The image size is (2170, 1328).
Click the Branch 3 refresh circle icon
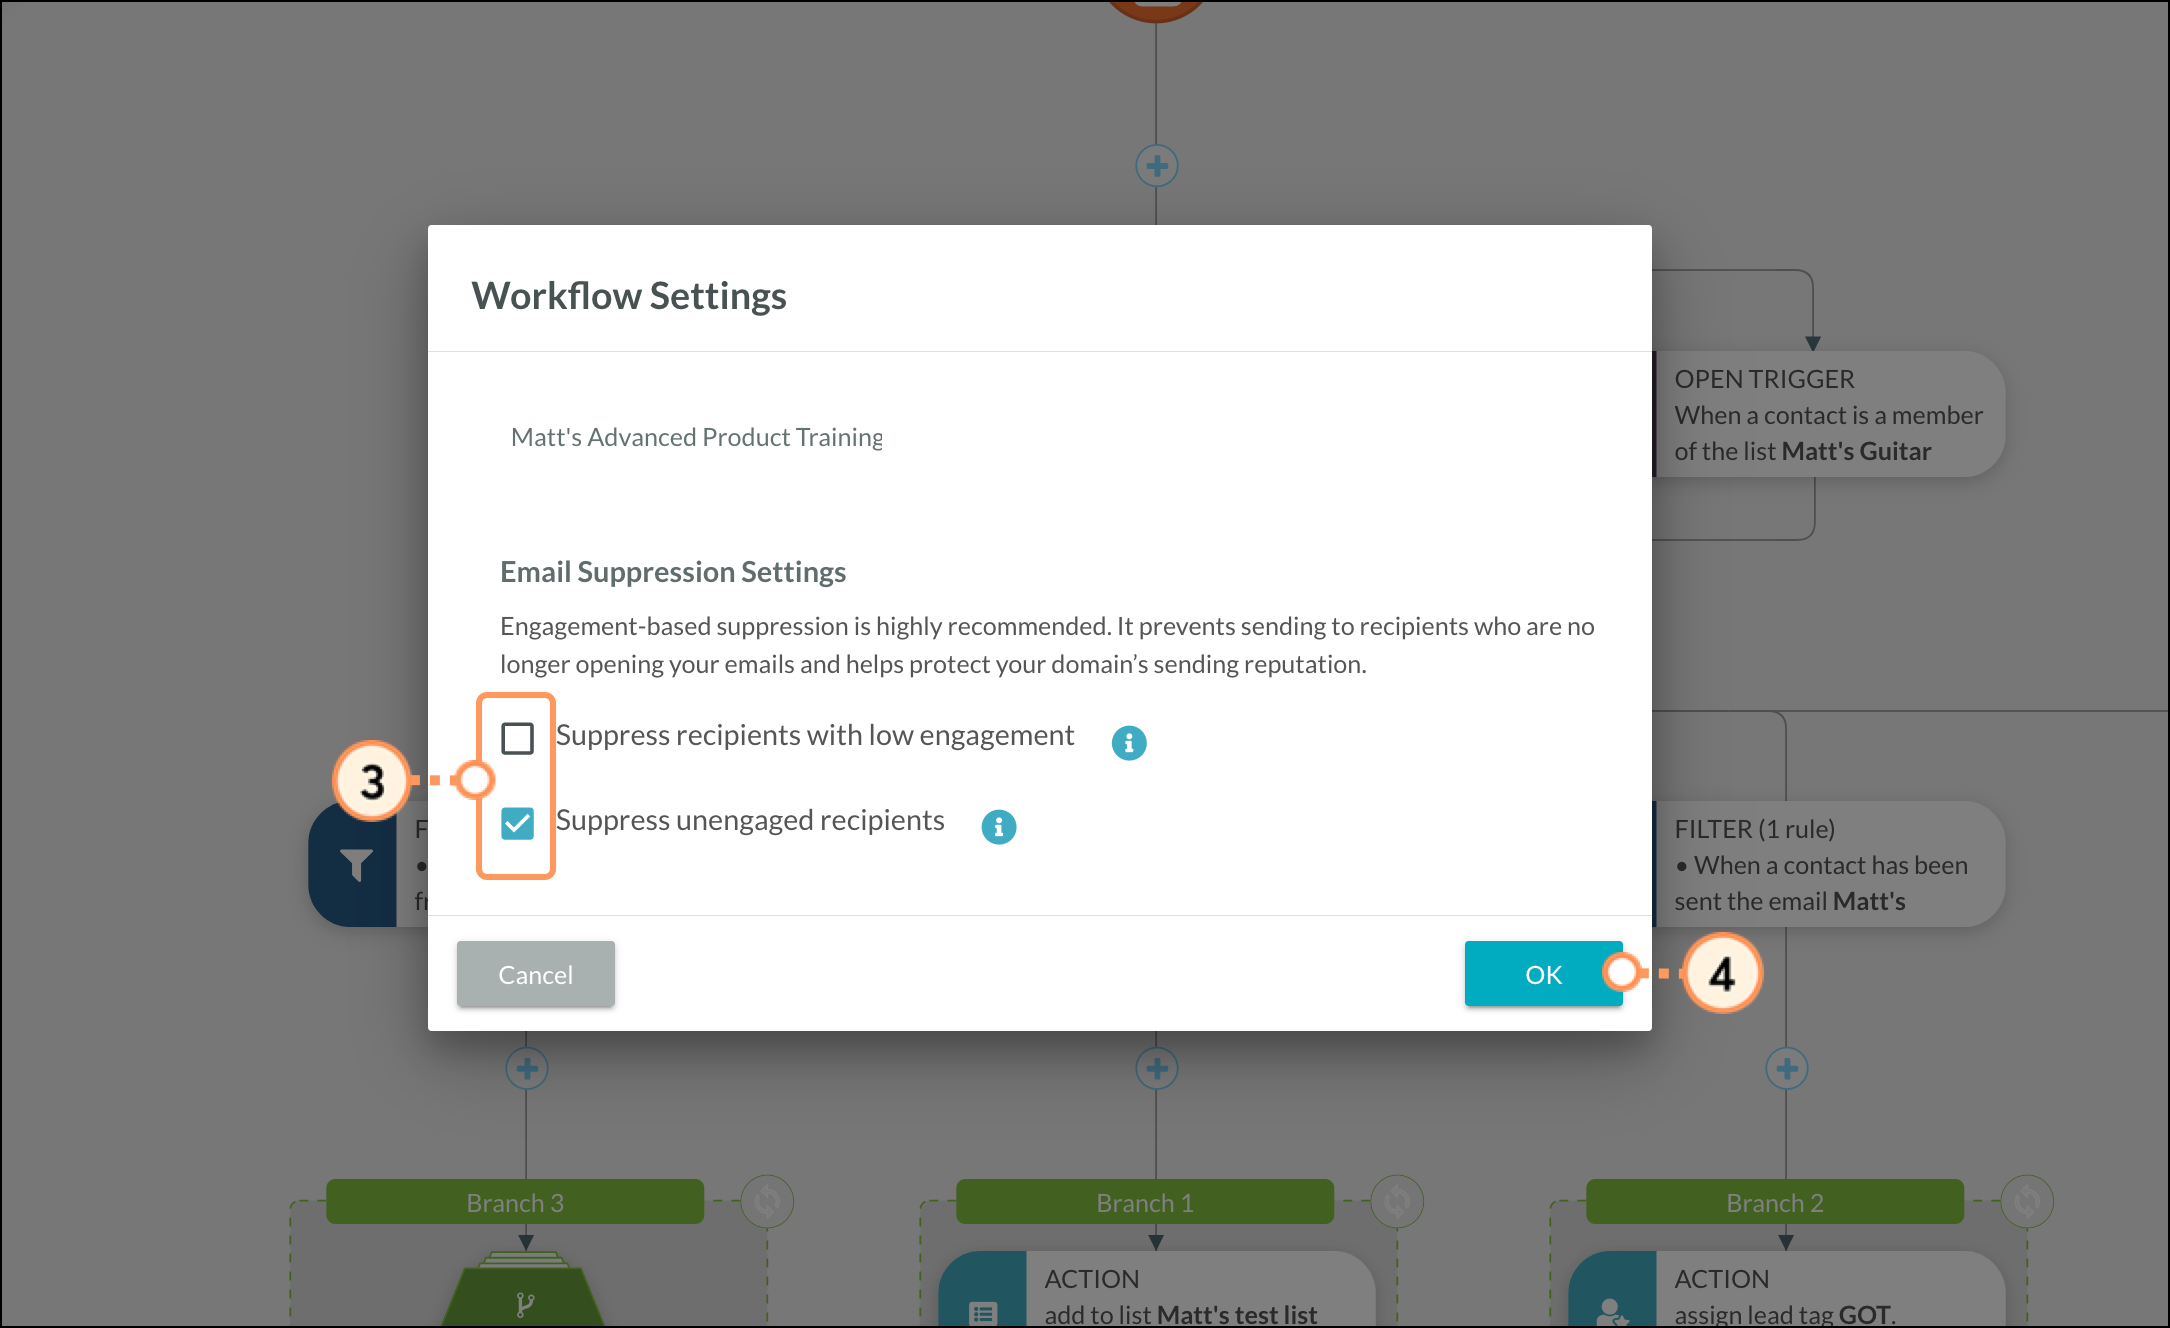click(x=767, y=1201)
